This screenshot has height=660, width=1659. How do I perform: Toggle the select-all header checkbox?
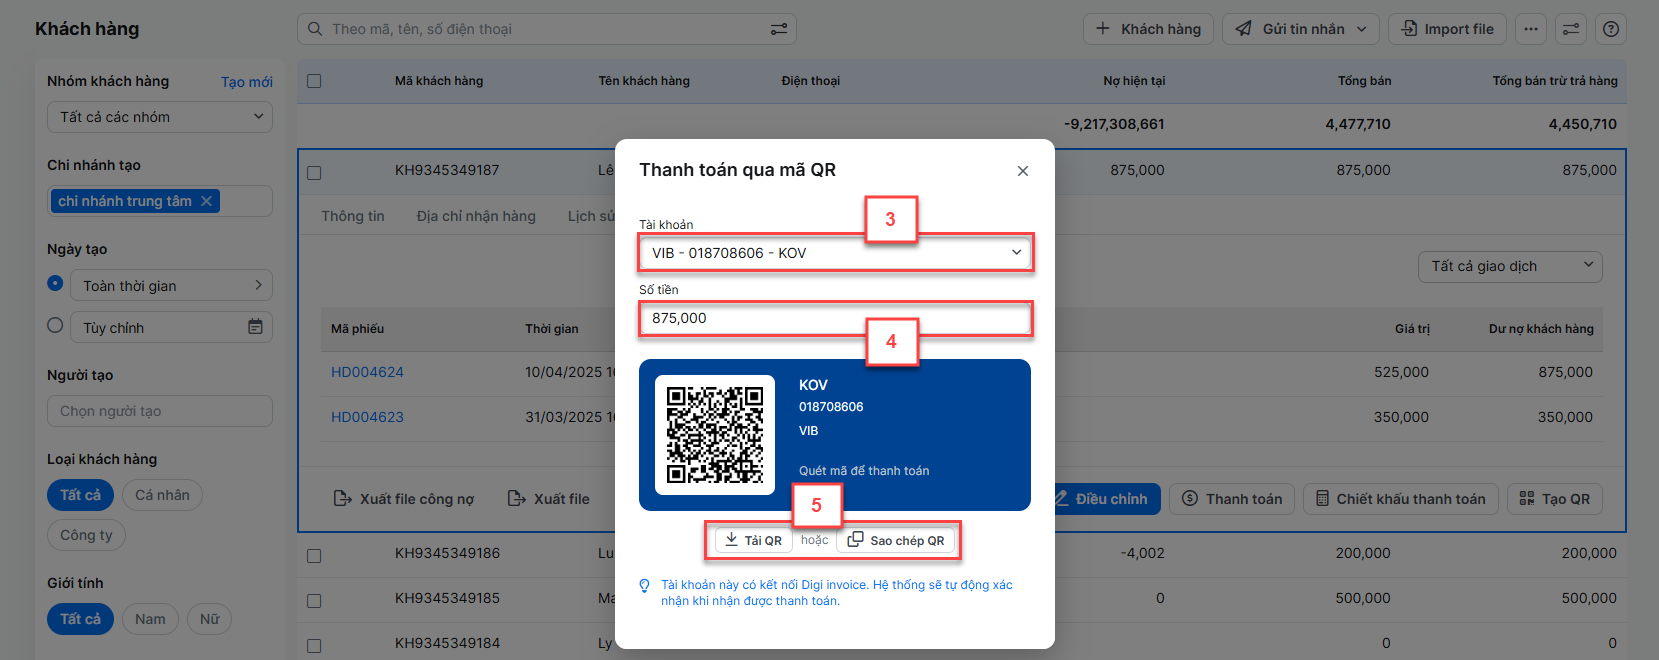pyautogui.click(x=314, y=81)
